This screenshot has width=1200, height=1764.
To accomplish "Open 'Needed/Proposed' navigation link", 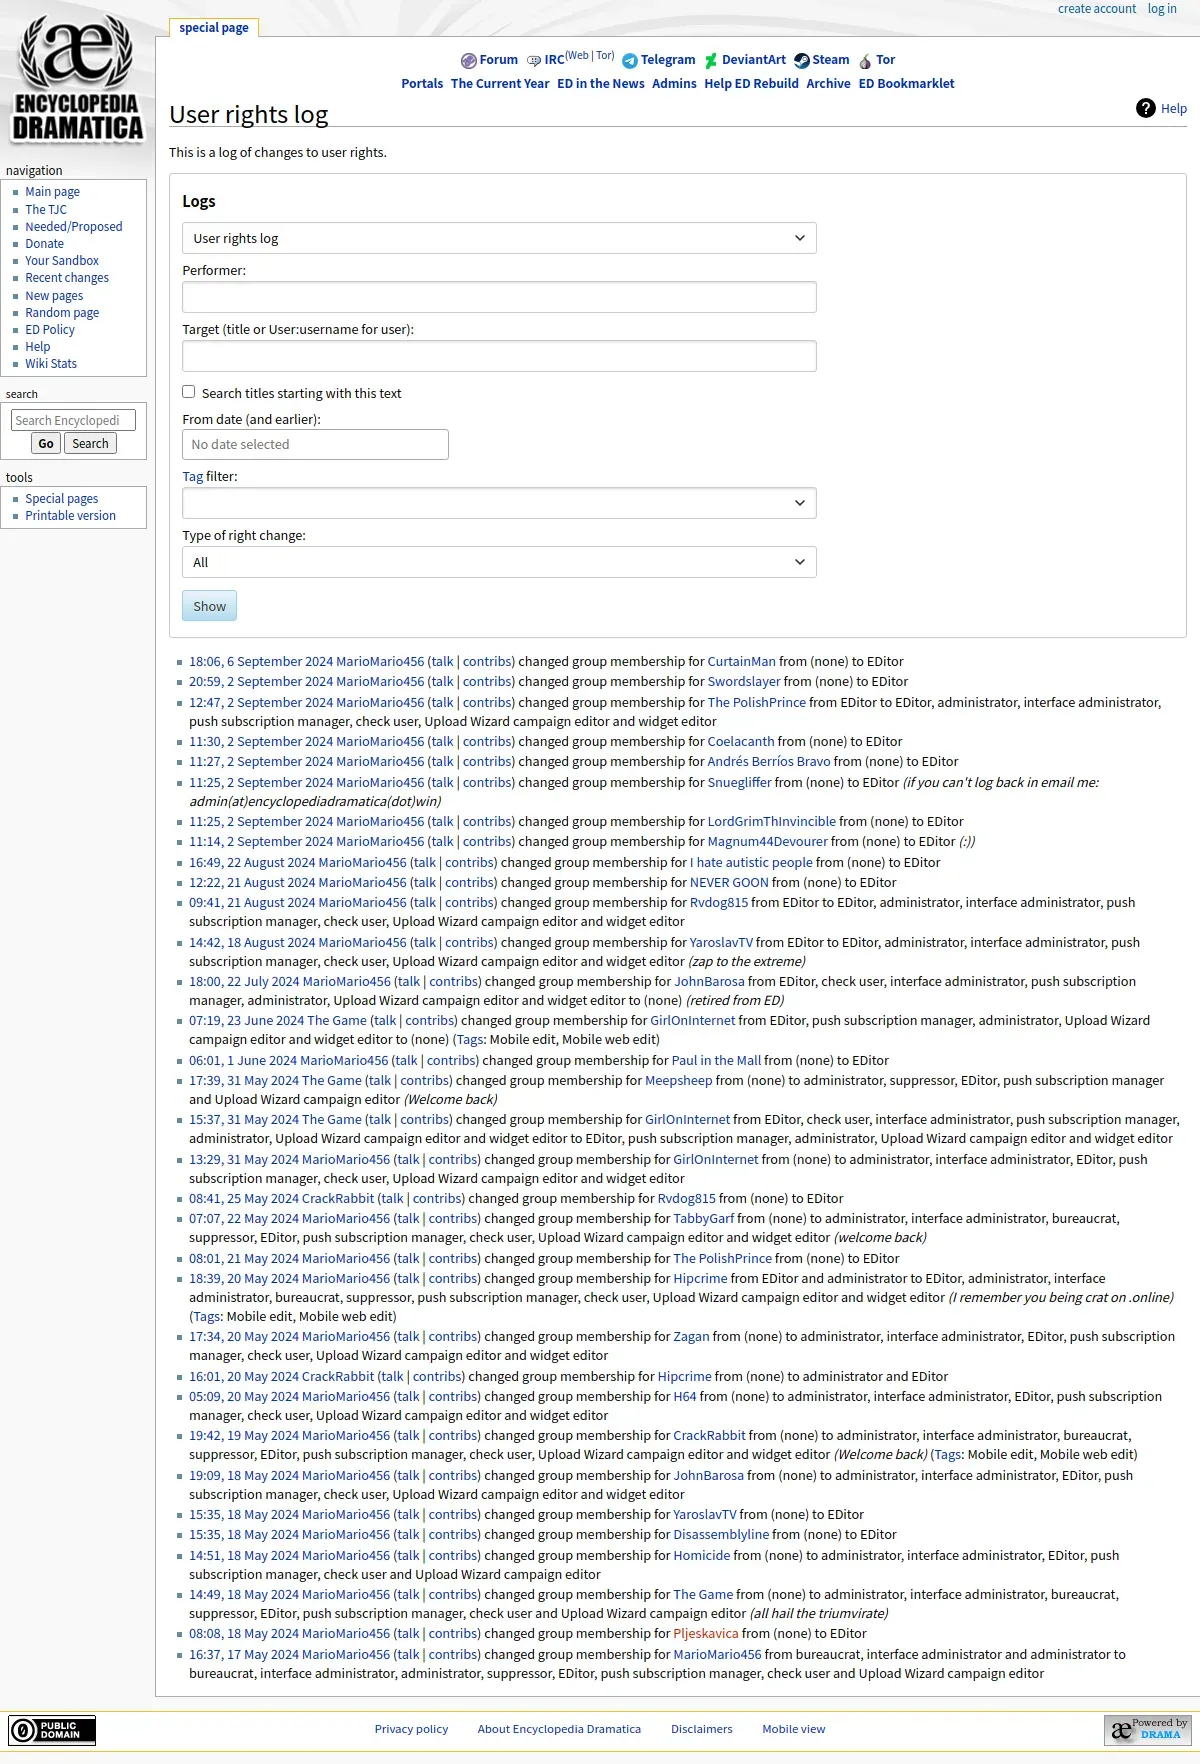I will pos(74,227).
